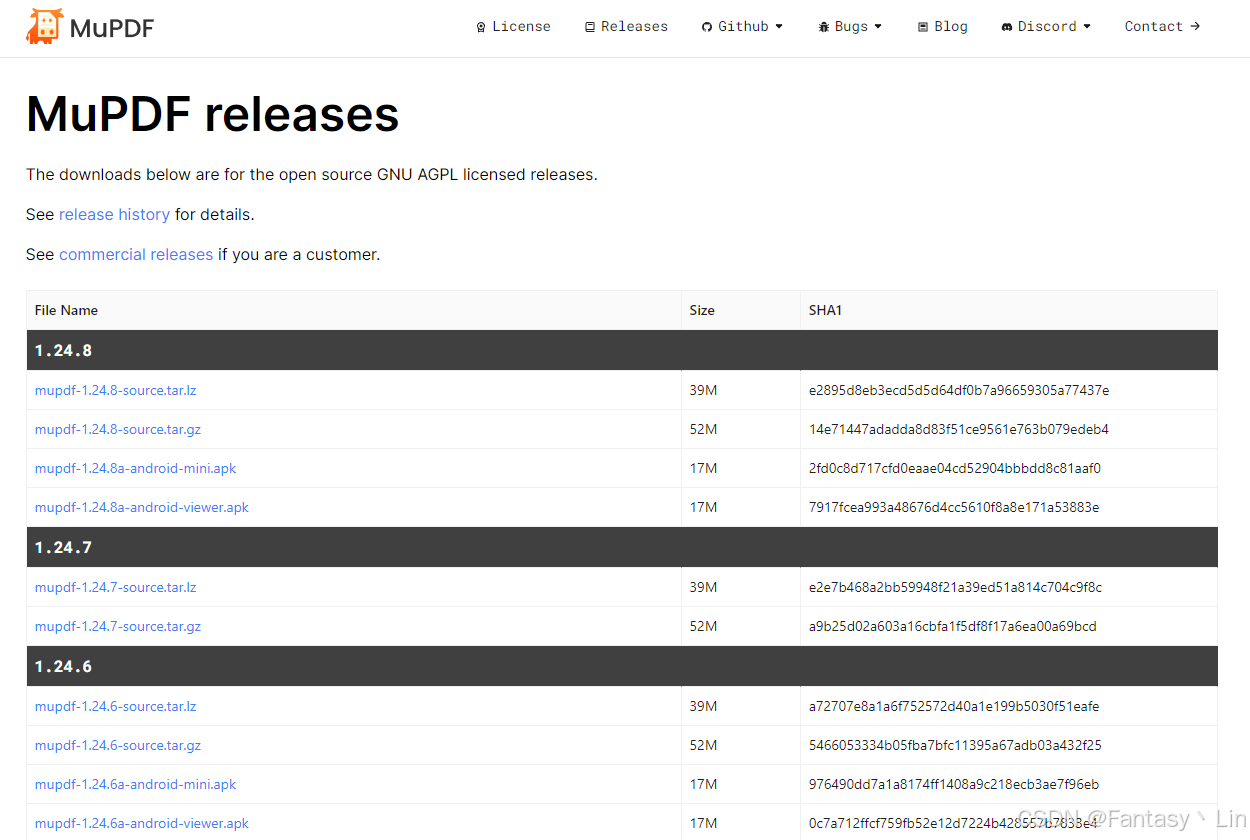The height and width of the screenshot is (840, 1250).
Task: Click SHA1 hash starting 976490dd7a
Action: pyautogui.click(x=954, y=784)
